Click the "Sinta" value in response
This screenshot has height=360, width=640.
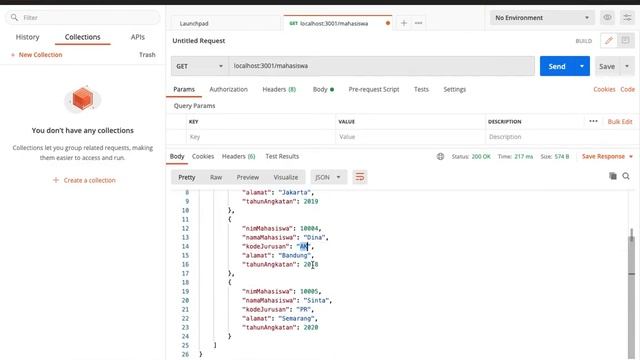[x=317, y=300]
